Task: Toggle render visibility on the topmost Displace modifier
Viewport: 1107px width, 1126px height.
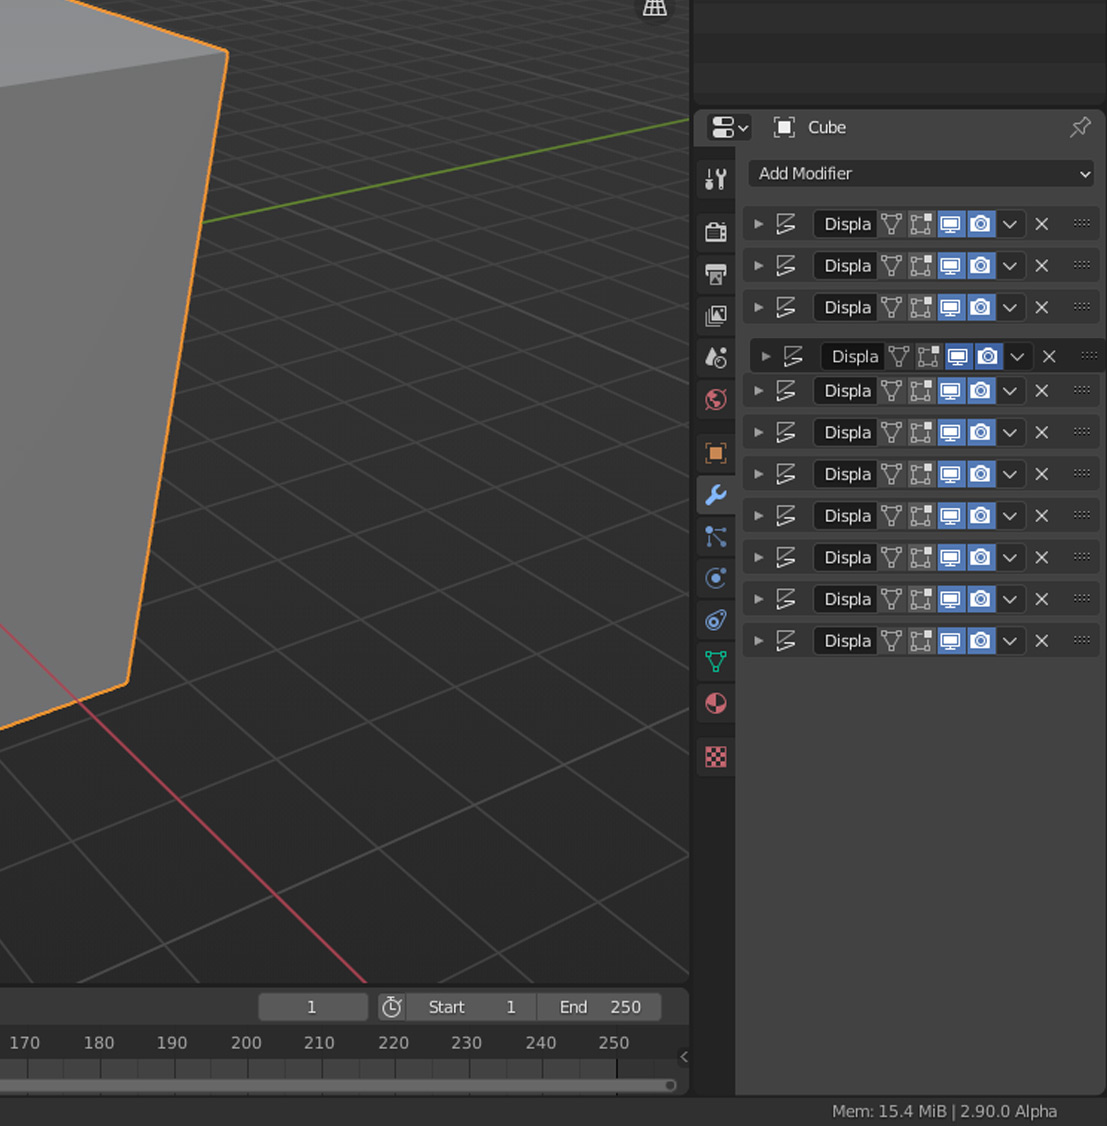Action: click(981, 224)
